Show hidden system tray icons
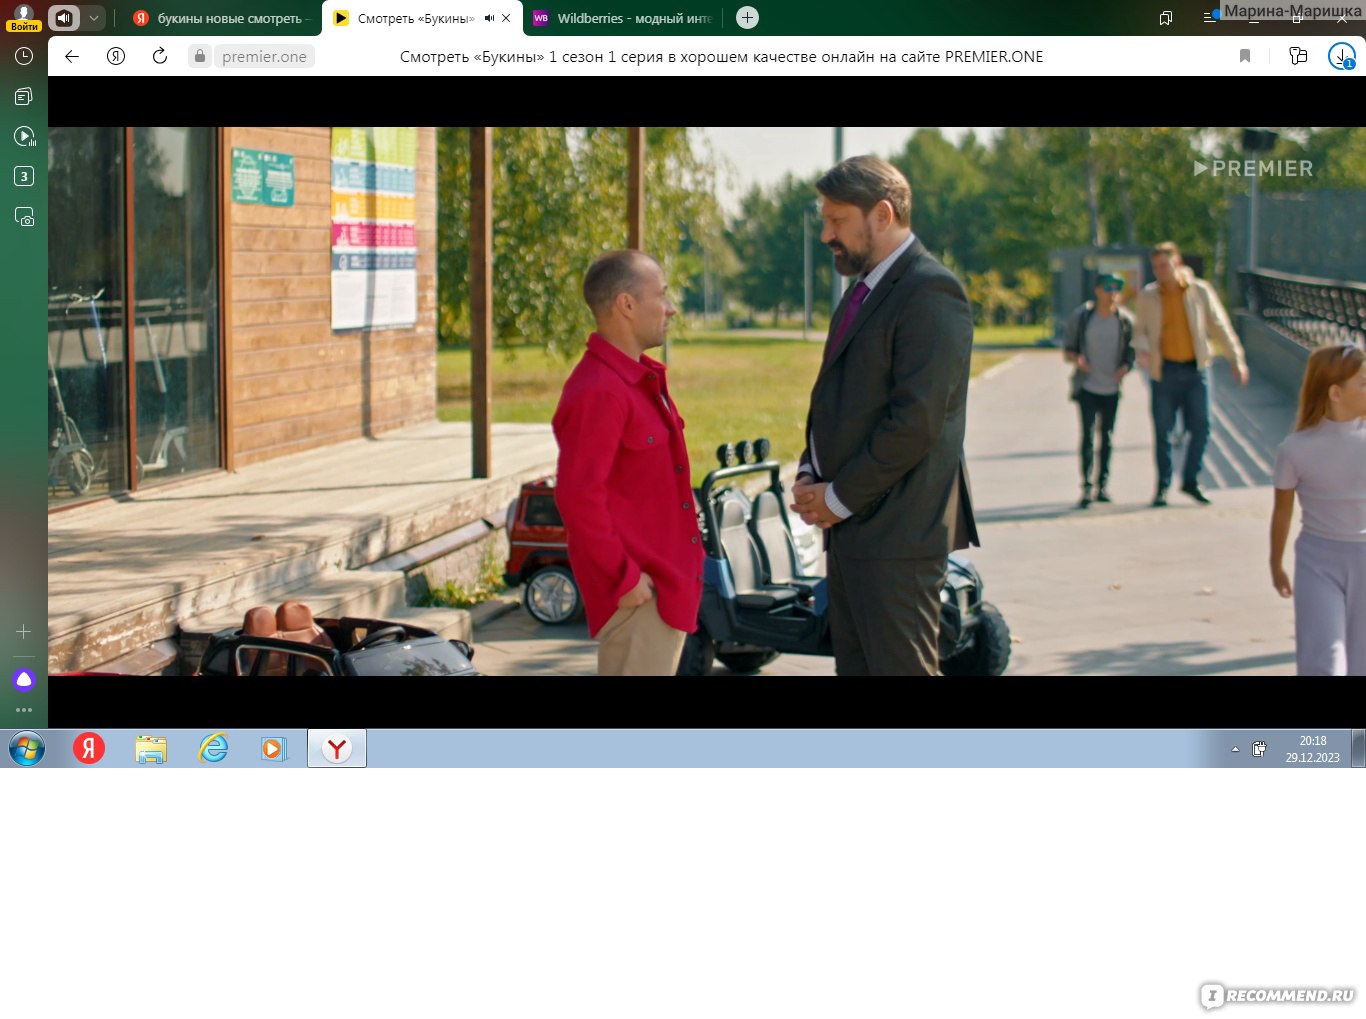Viewport: 1366px width, 1019px height. (x=1235, y=749)
